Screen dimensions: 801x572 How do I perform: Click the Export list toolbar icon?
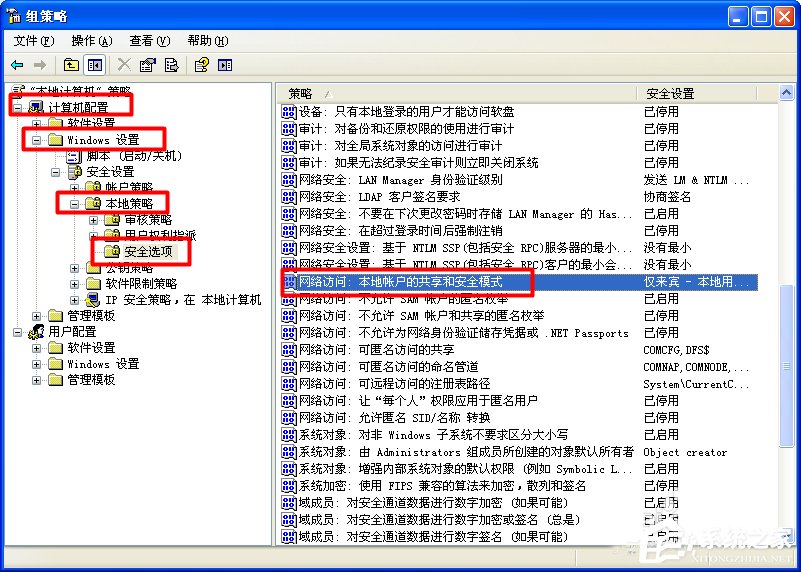click(x=172, y=65)
